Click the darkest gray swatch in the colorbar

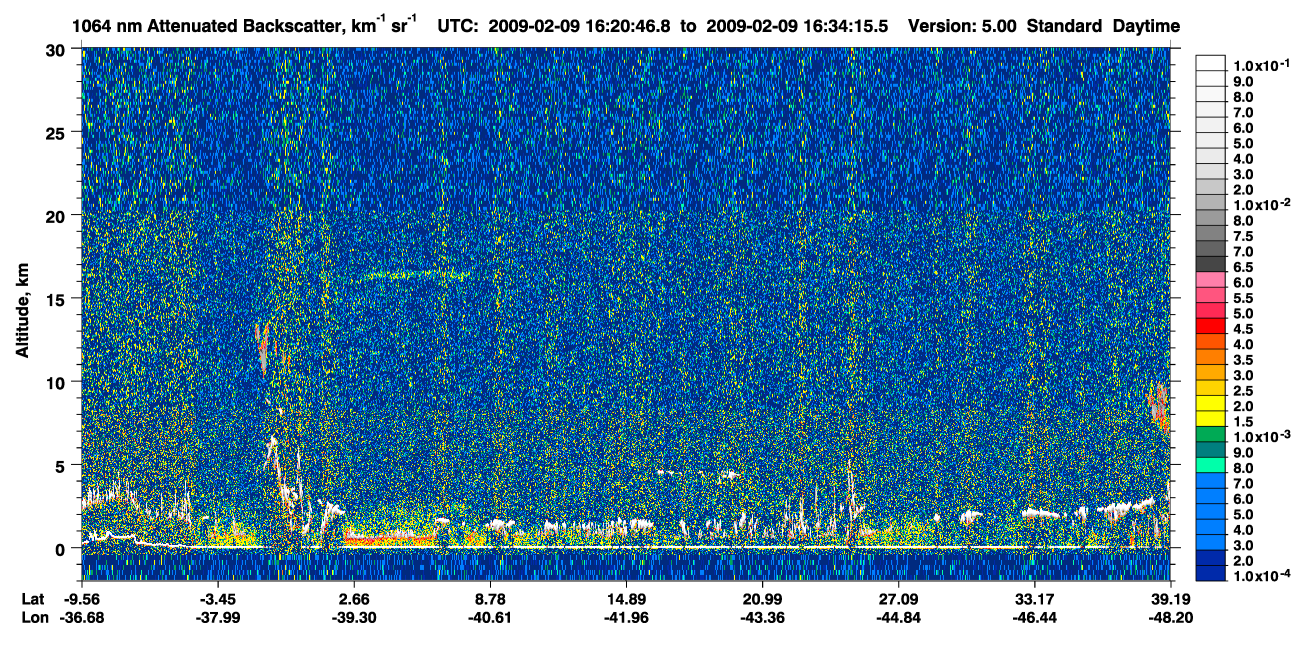point(1211,263)
